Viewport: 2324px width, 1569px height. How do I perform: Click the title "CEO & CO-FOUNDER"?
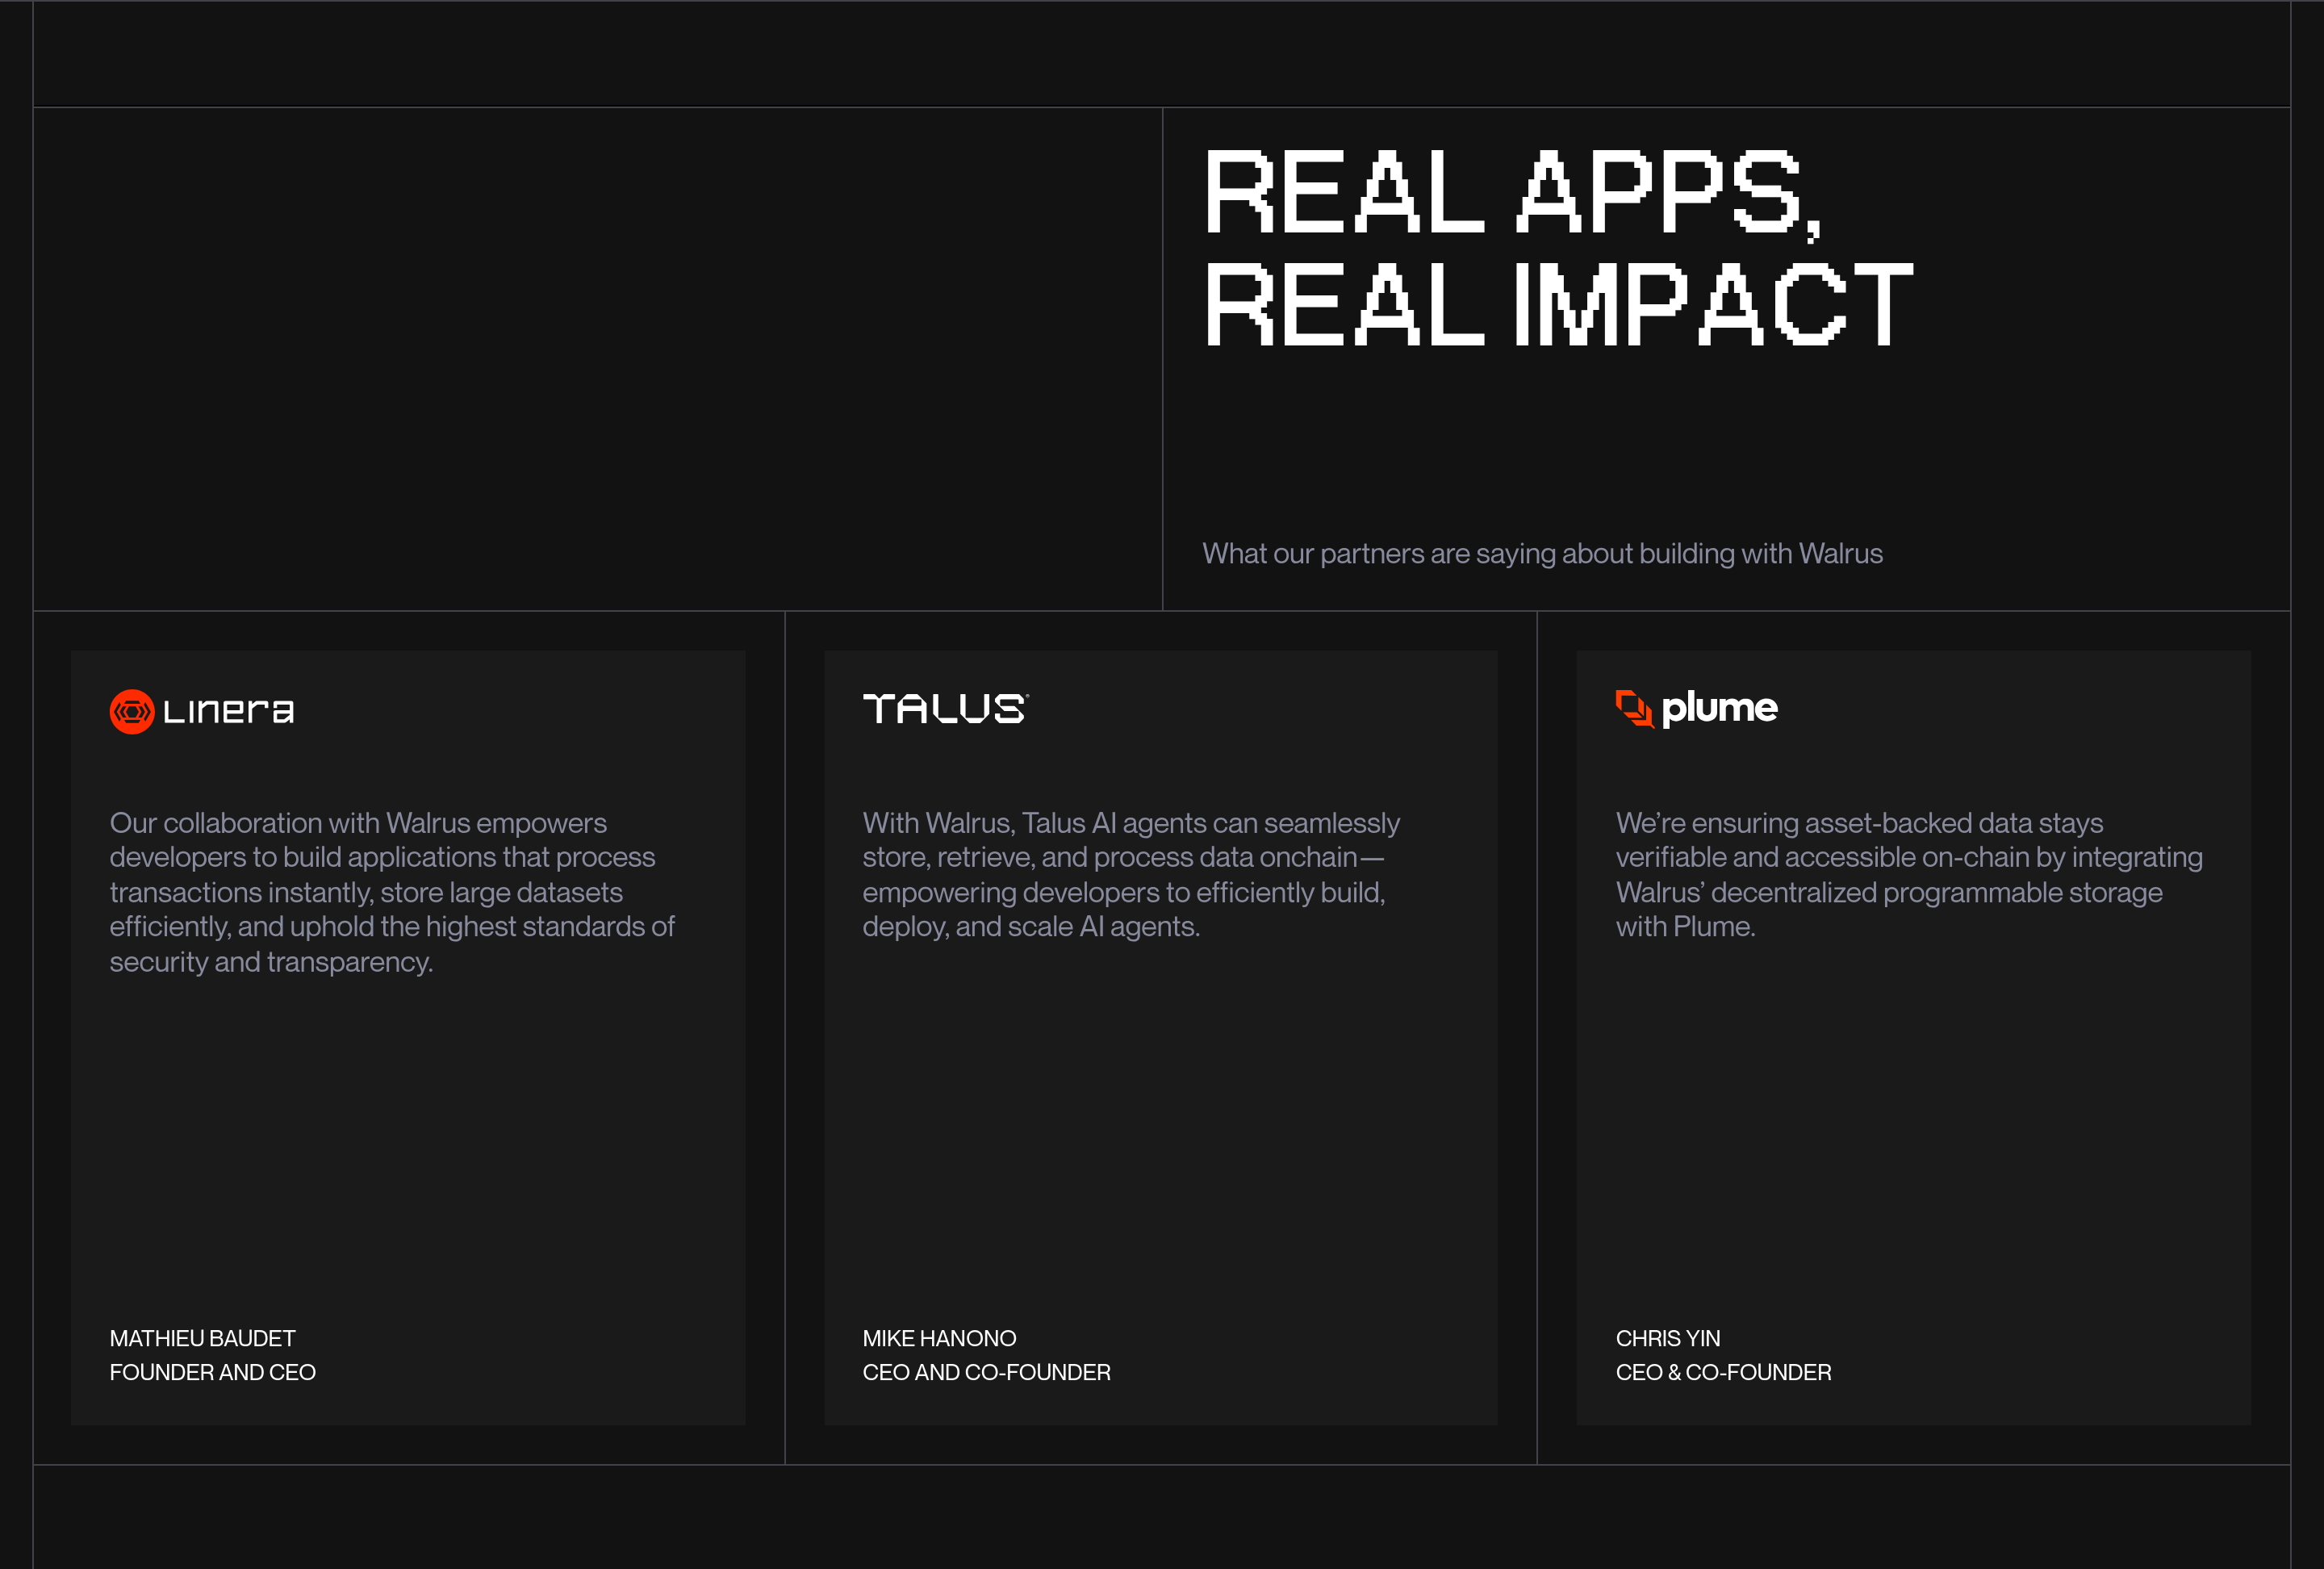pos(1723,1372)
